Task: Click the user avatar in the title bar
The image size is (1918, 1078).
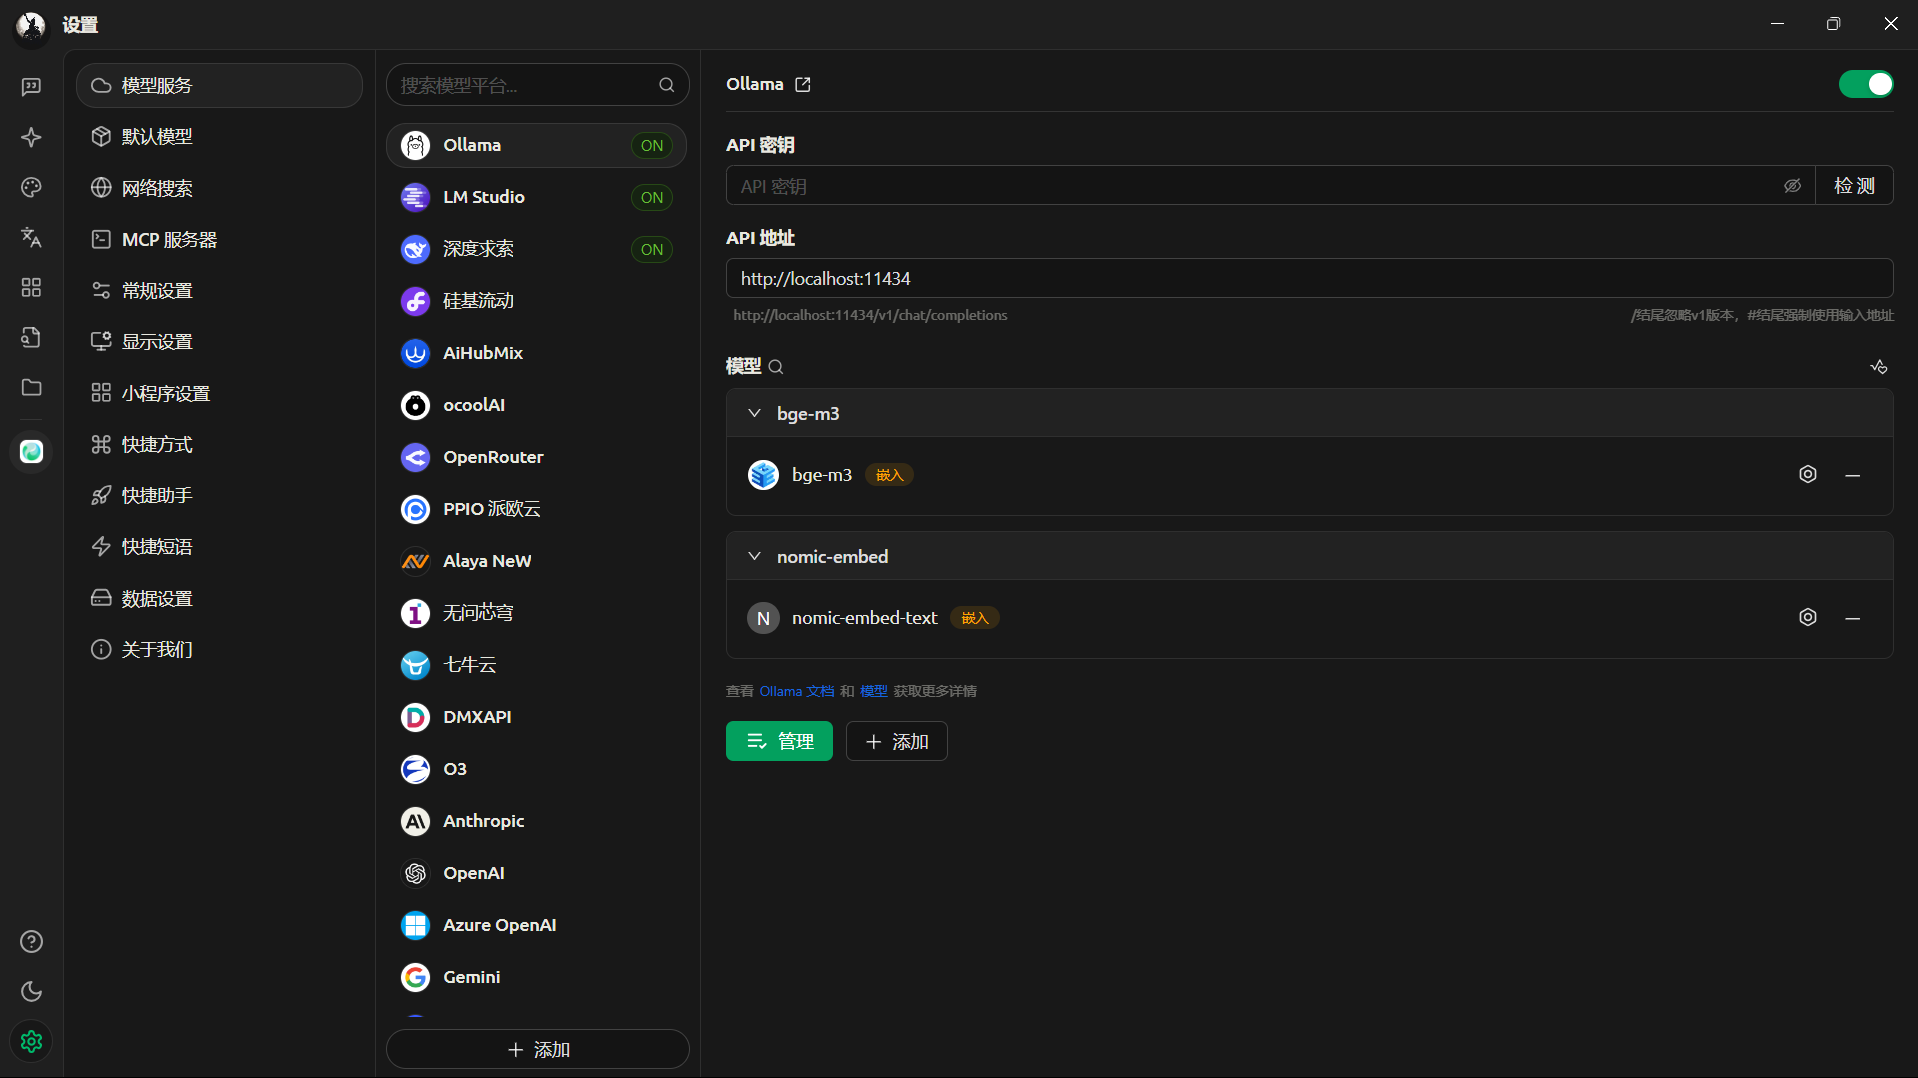Action: [x=31, y=25]
